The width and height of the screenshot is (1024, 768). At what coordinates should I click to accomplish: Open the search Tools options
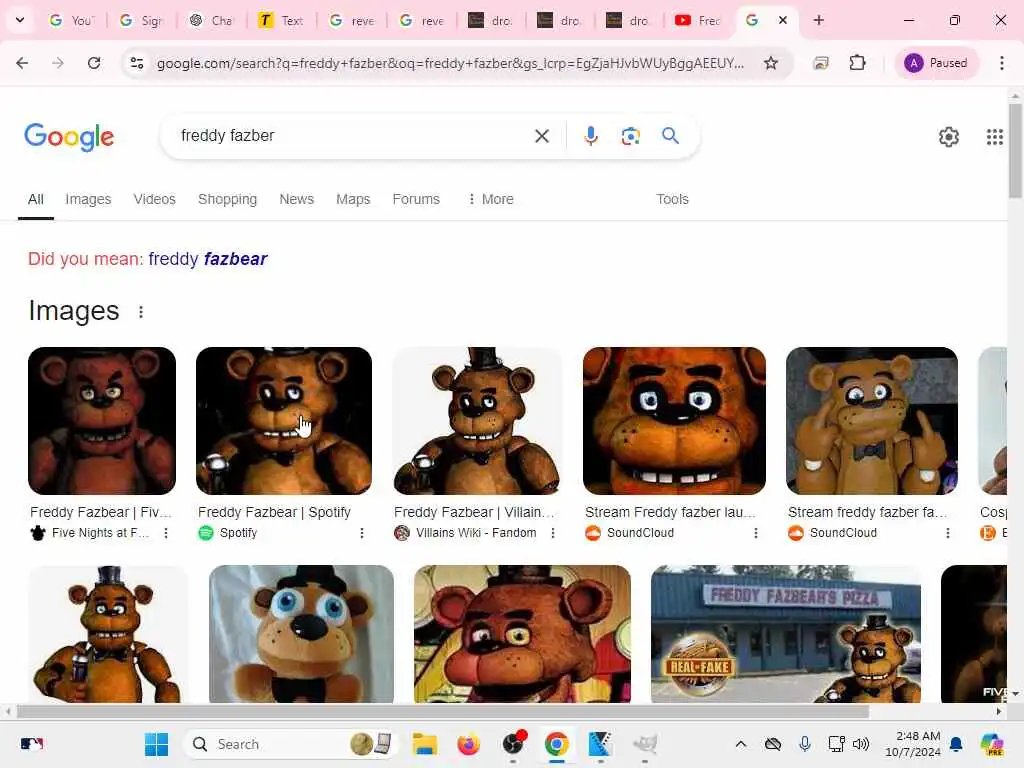pos(673,199)
